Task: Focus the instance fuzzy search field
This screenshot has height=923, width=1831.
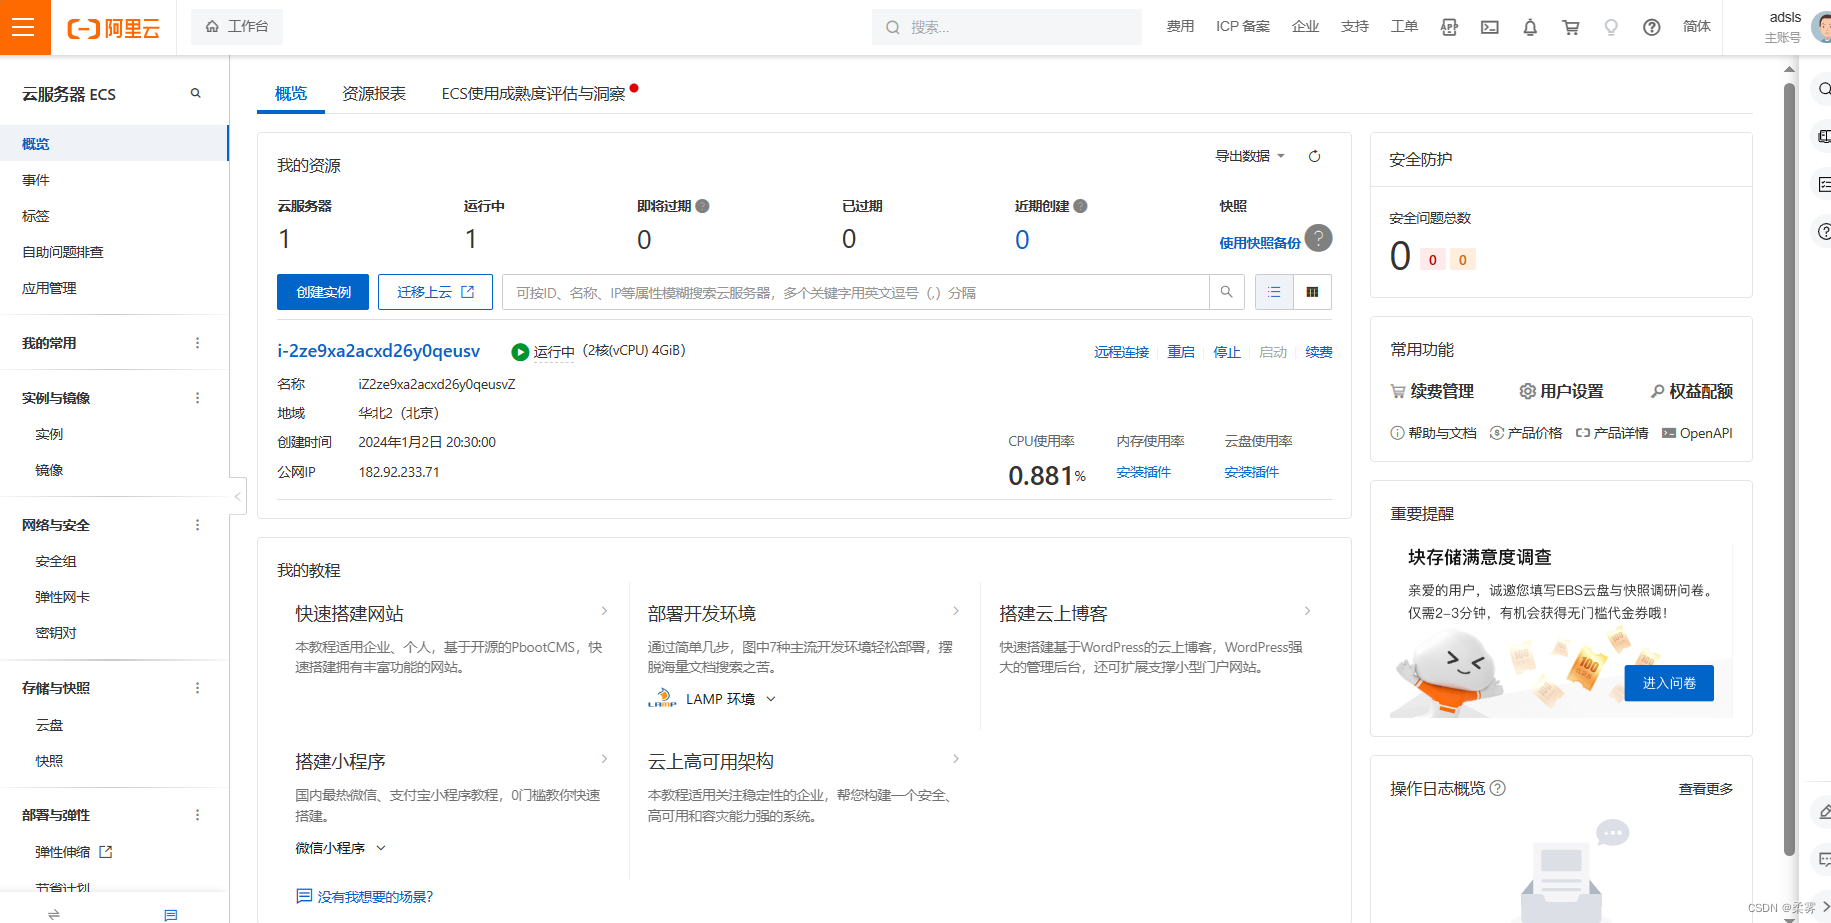Action: [x=856, y=292]
